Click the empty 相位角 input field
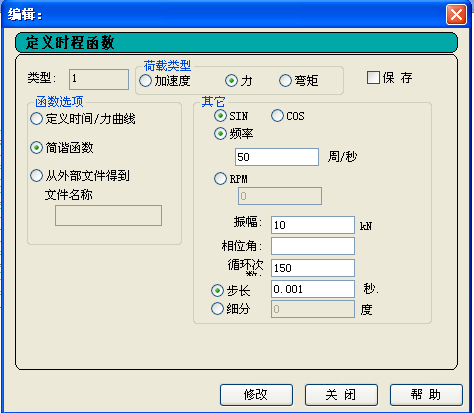Screen dimensions: 474x413 313,246
